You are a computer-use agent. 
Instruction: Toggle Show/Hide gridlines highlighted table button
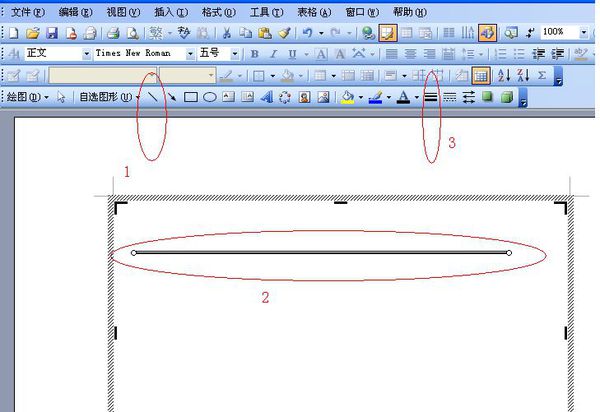coord(481,75)
